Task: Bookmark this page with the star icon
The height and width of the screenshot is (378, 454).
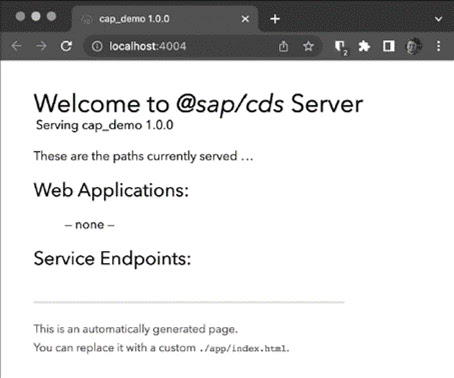Action: coord(308,46)
